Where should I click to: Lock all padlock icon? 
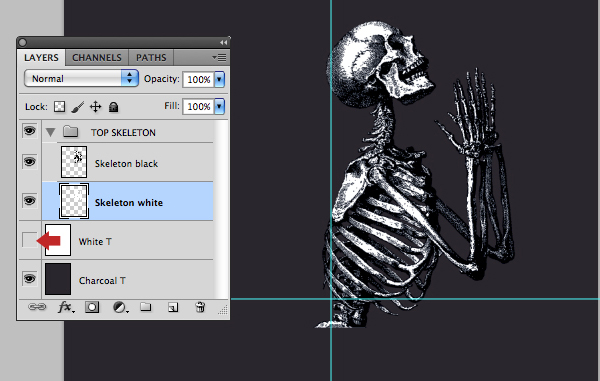[x=113, y=107]
